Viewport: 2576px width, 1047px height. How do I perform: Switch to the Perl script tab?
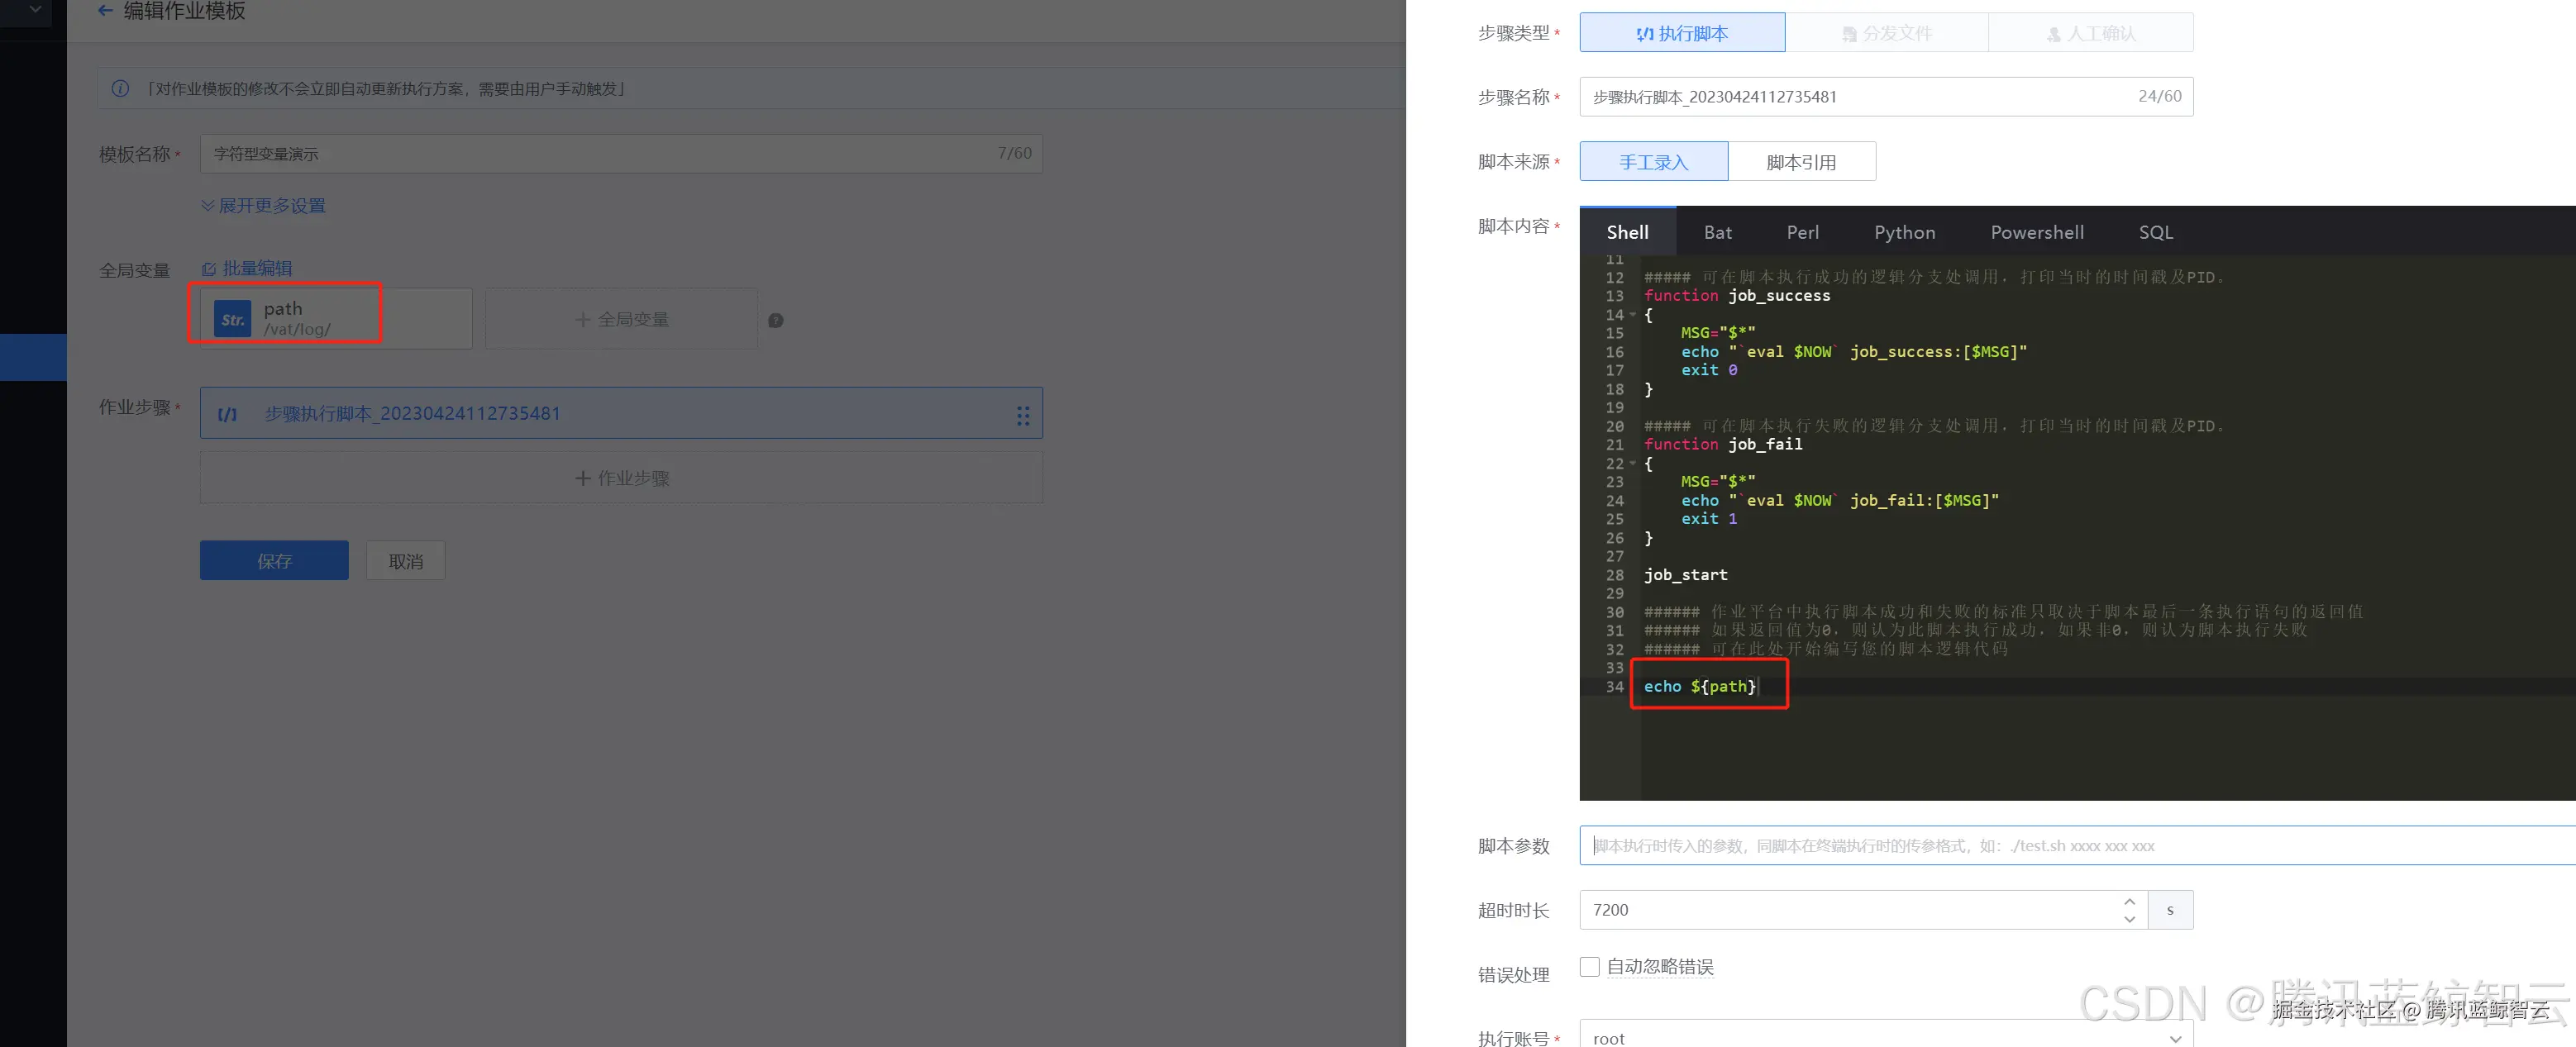(1802, 232)
